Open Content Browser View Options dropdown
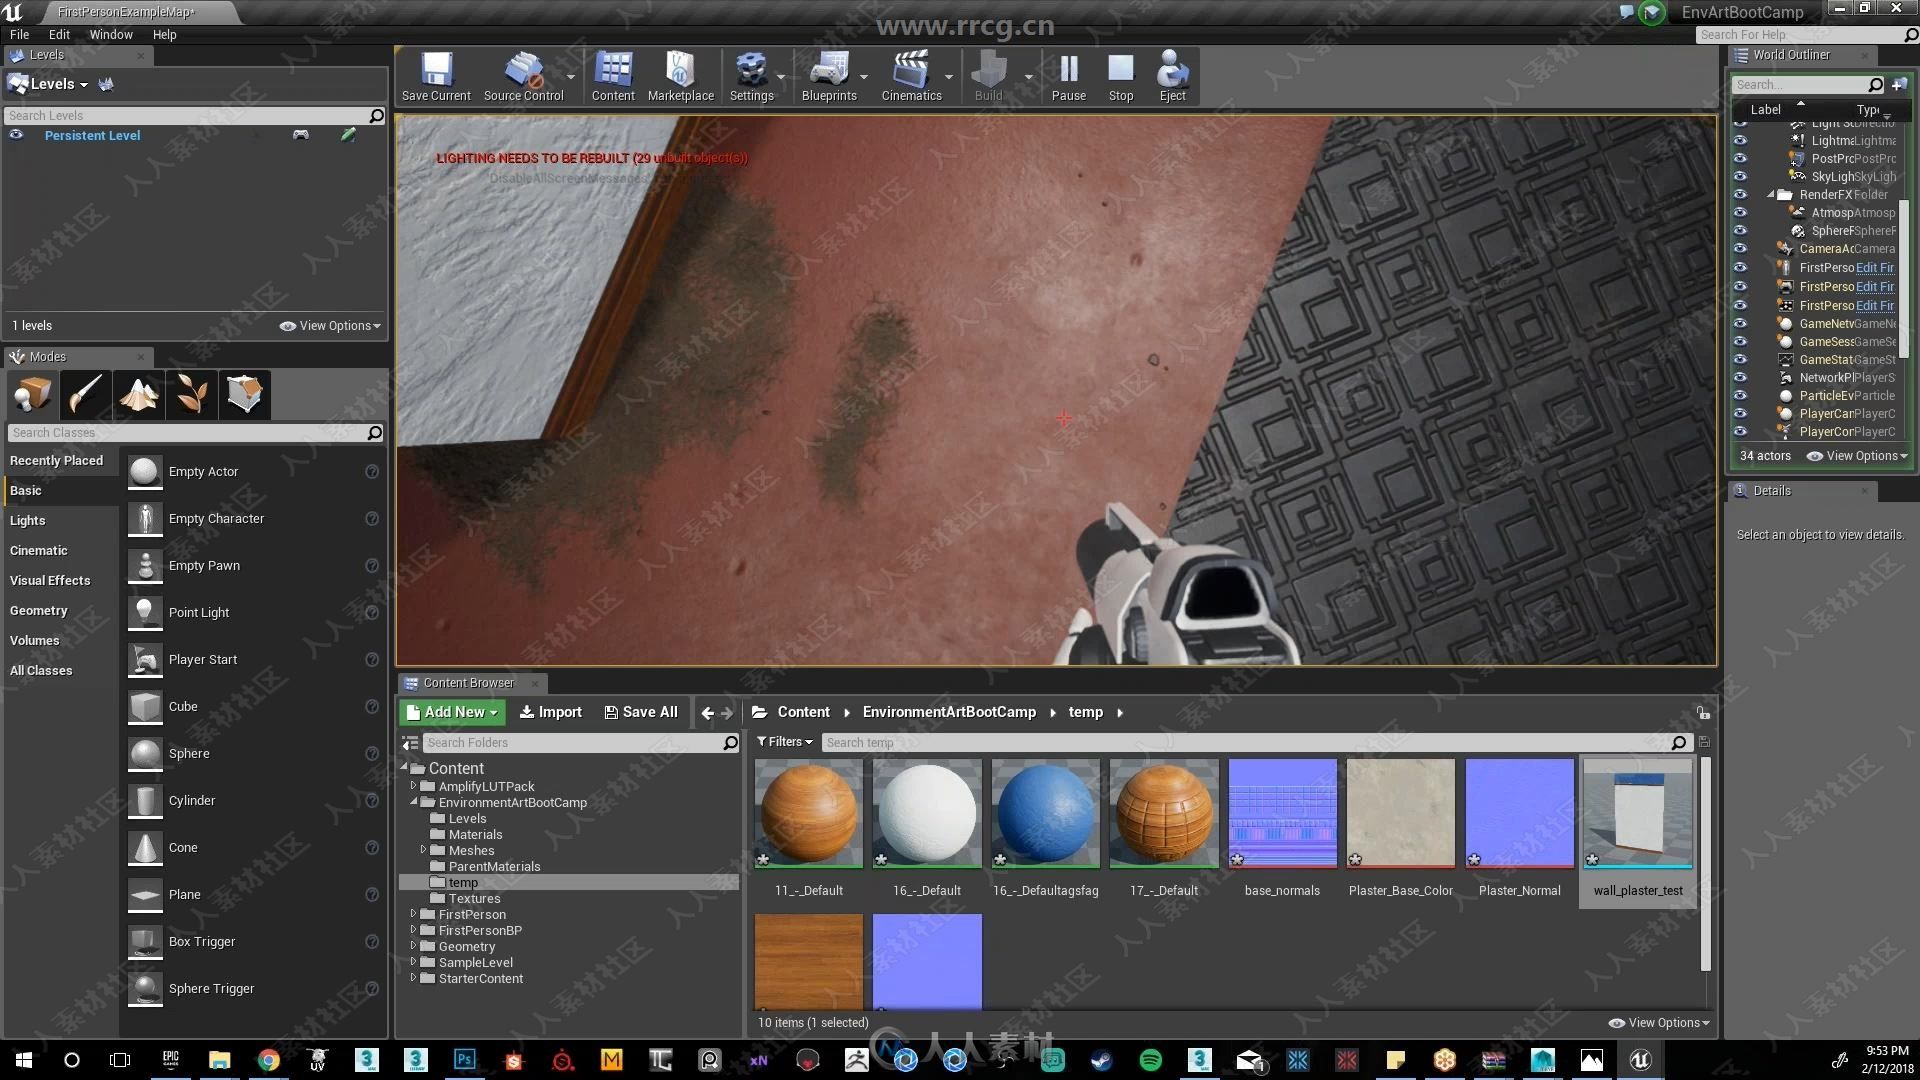 pos(1659,1023)
